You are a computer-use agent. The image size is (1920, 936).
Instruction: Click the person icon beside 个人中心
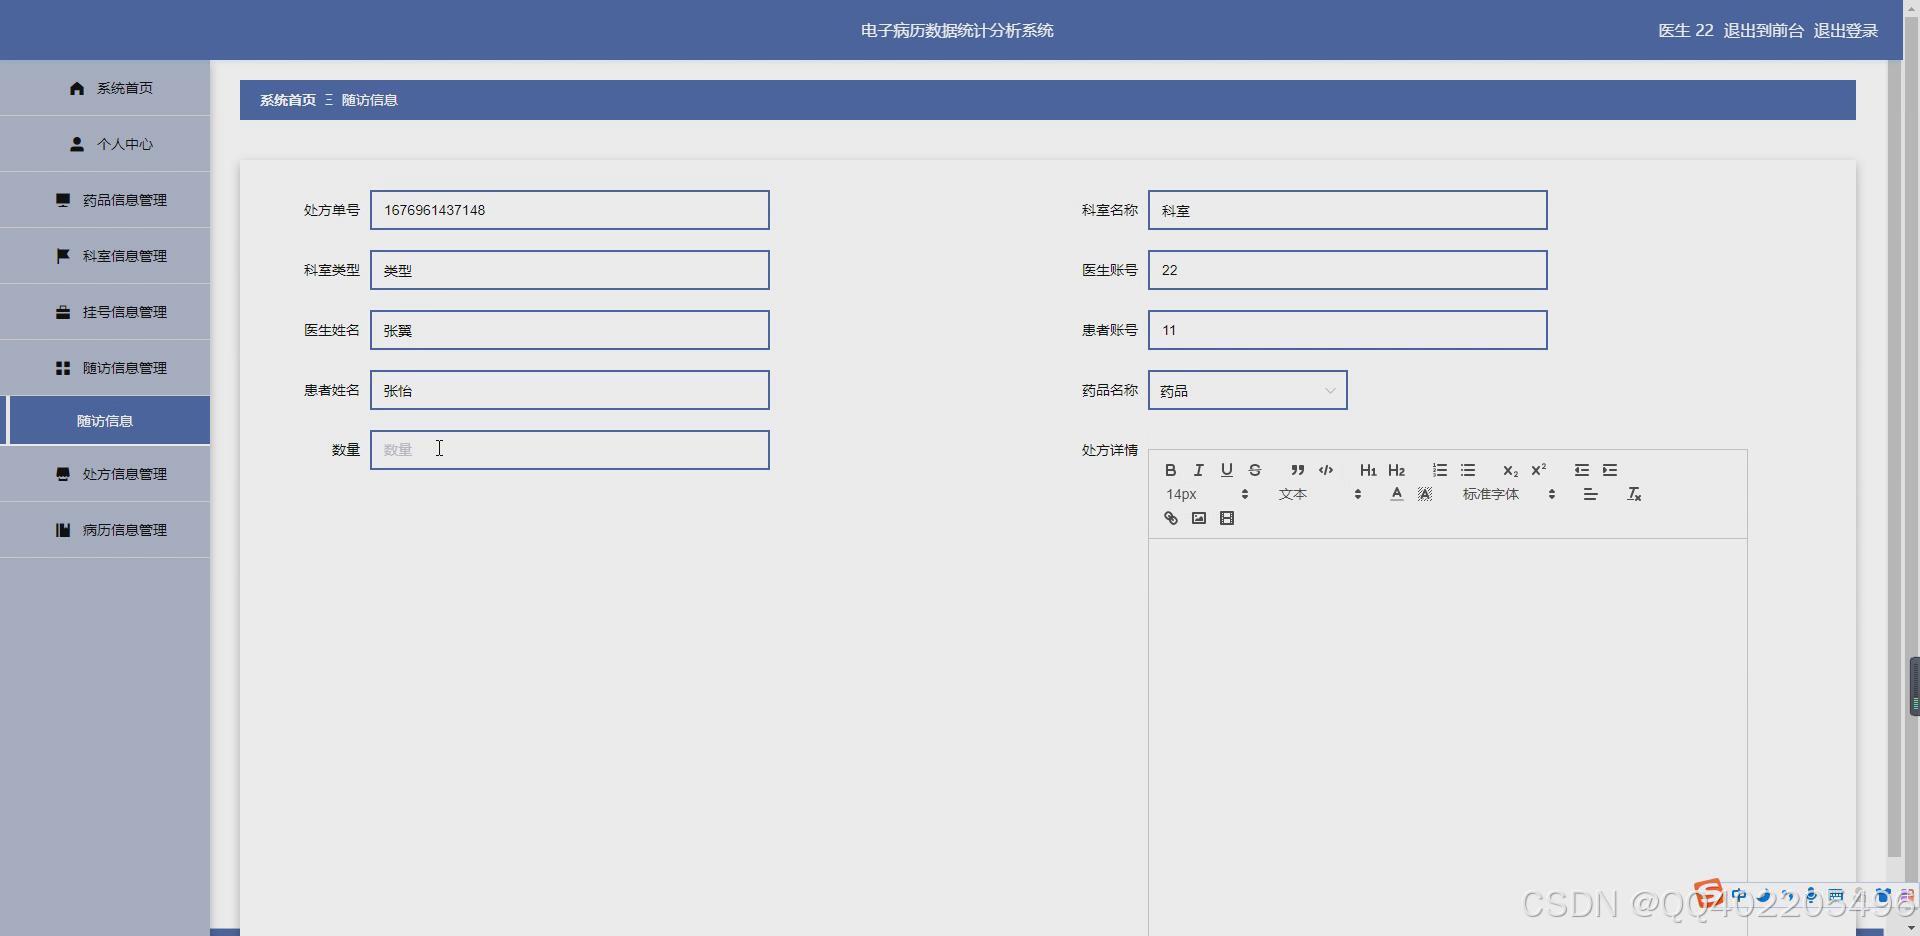[x=77, y=144]
